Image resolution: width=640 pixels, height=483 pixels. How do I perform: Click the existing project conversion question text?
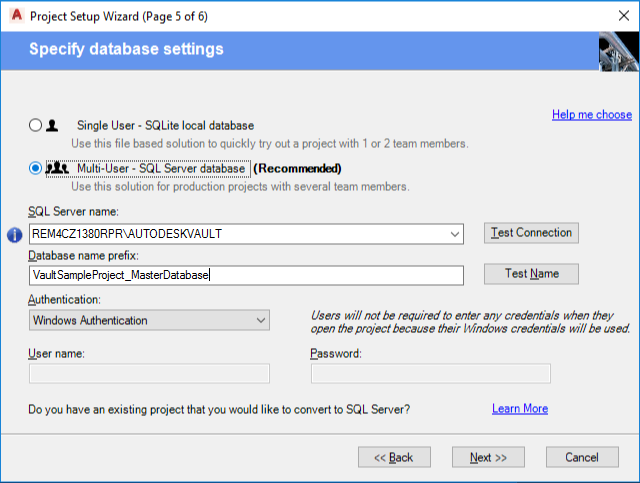(219, 409)
